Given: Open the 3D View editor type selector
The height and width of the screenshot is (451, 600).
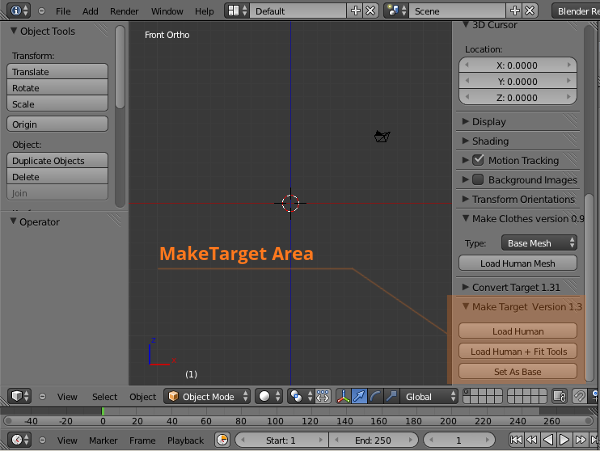Looking at the screenshot, I should 20,396.
